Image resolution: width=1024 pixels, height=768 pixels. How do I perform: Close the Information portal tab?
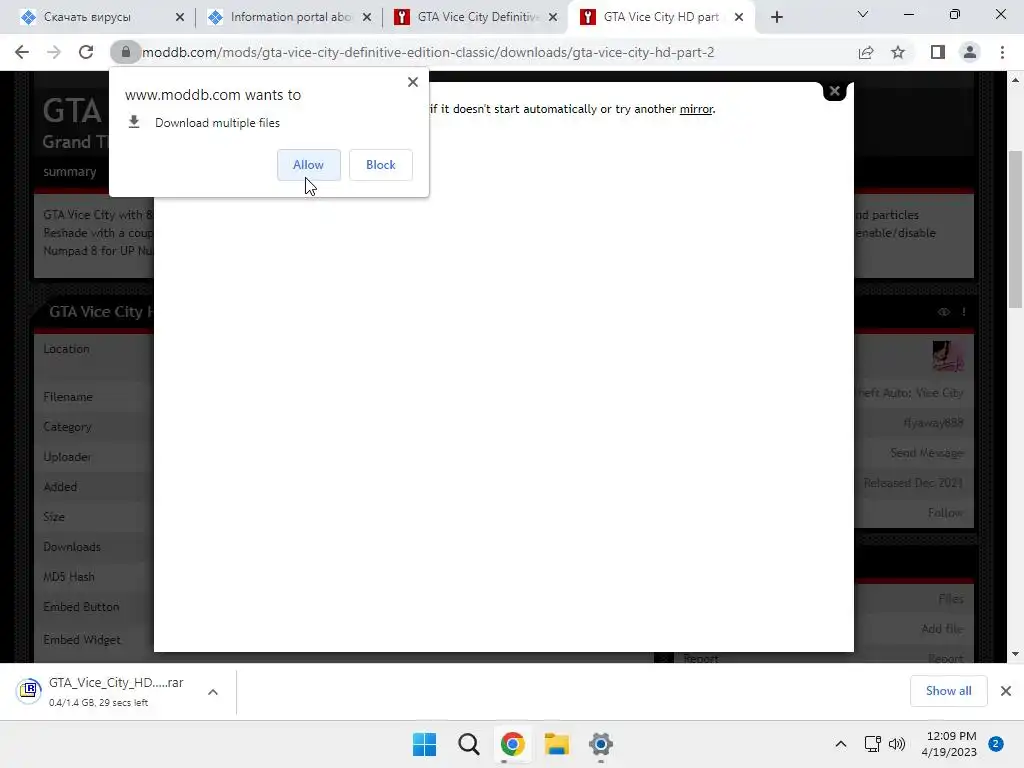click(367, 17)
